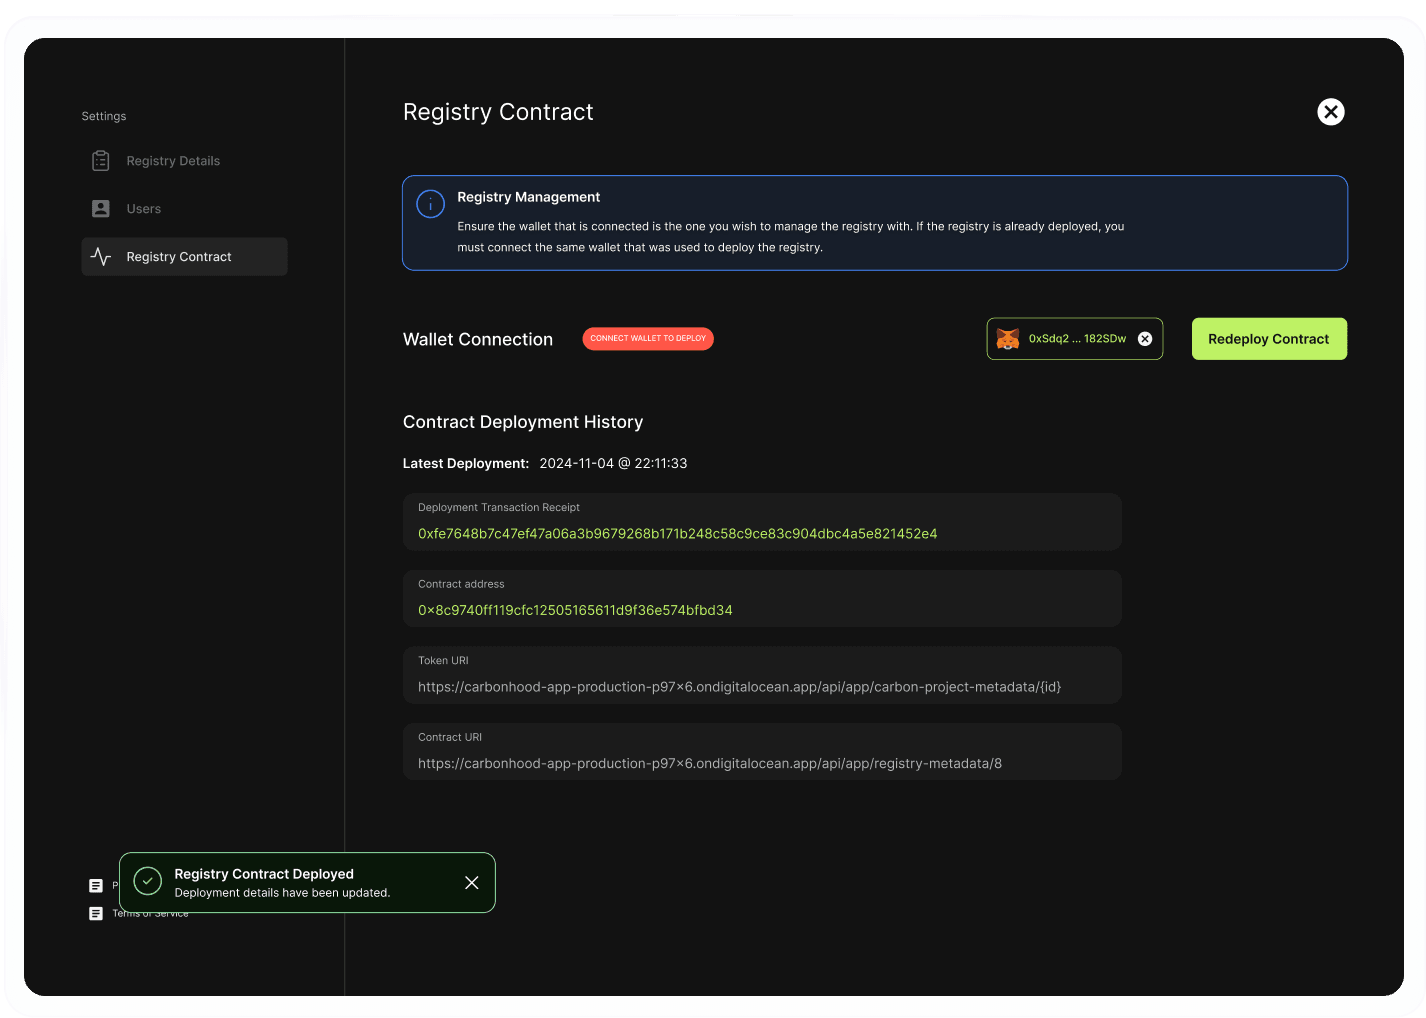The image size is (1426, 1018).
Task: Dismiss the Registry Contract Deployed toast
Action: pyautogui.click(x=472, y=883)
